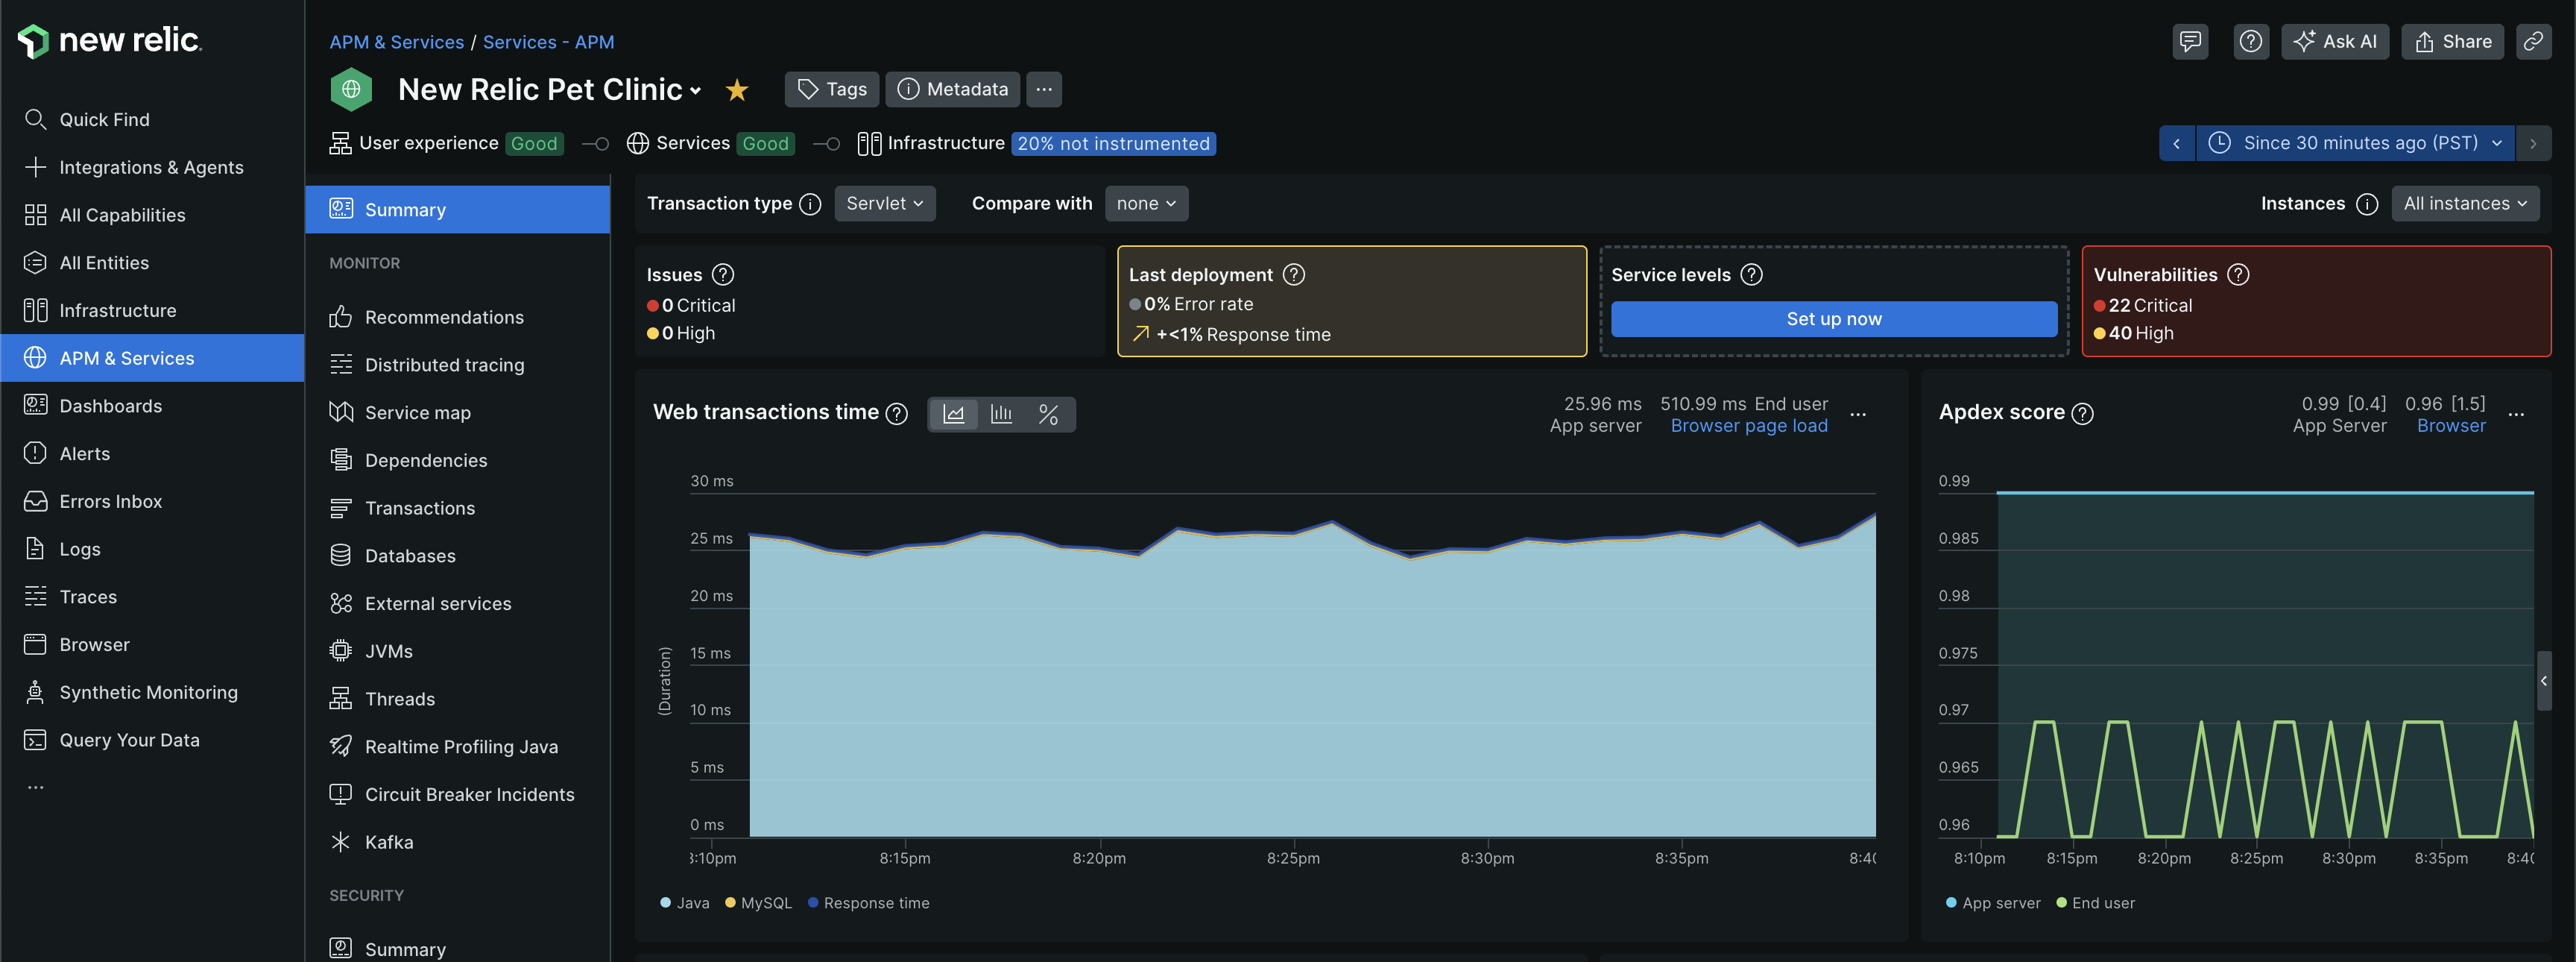Image resolution: width=2576 pixels, height=962 pixels.
Task: Open Errors Inbox in sidebar
Action: point(152,501)
